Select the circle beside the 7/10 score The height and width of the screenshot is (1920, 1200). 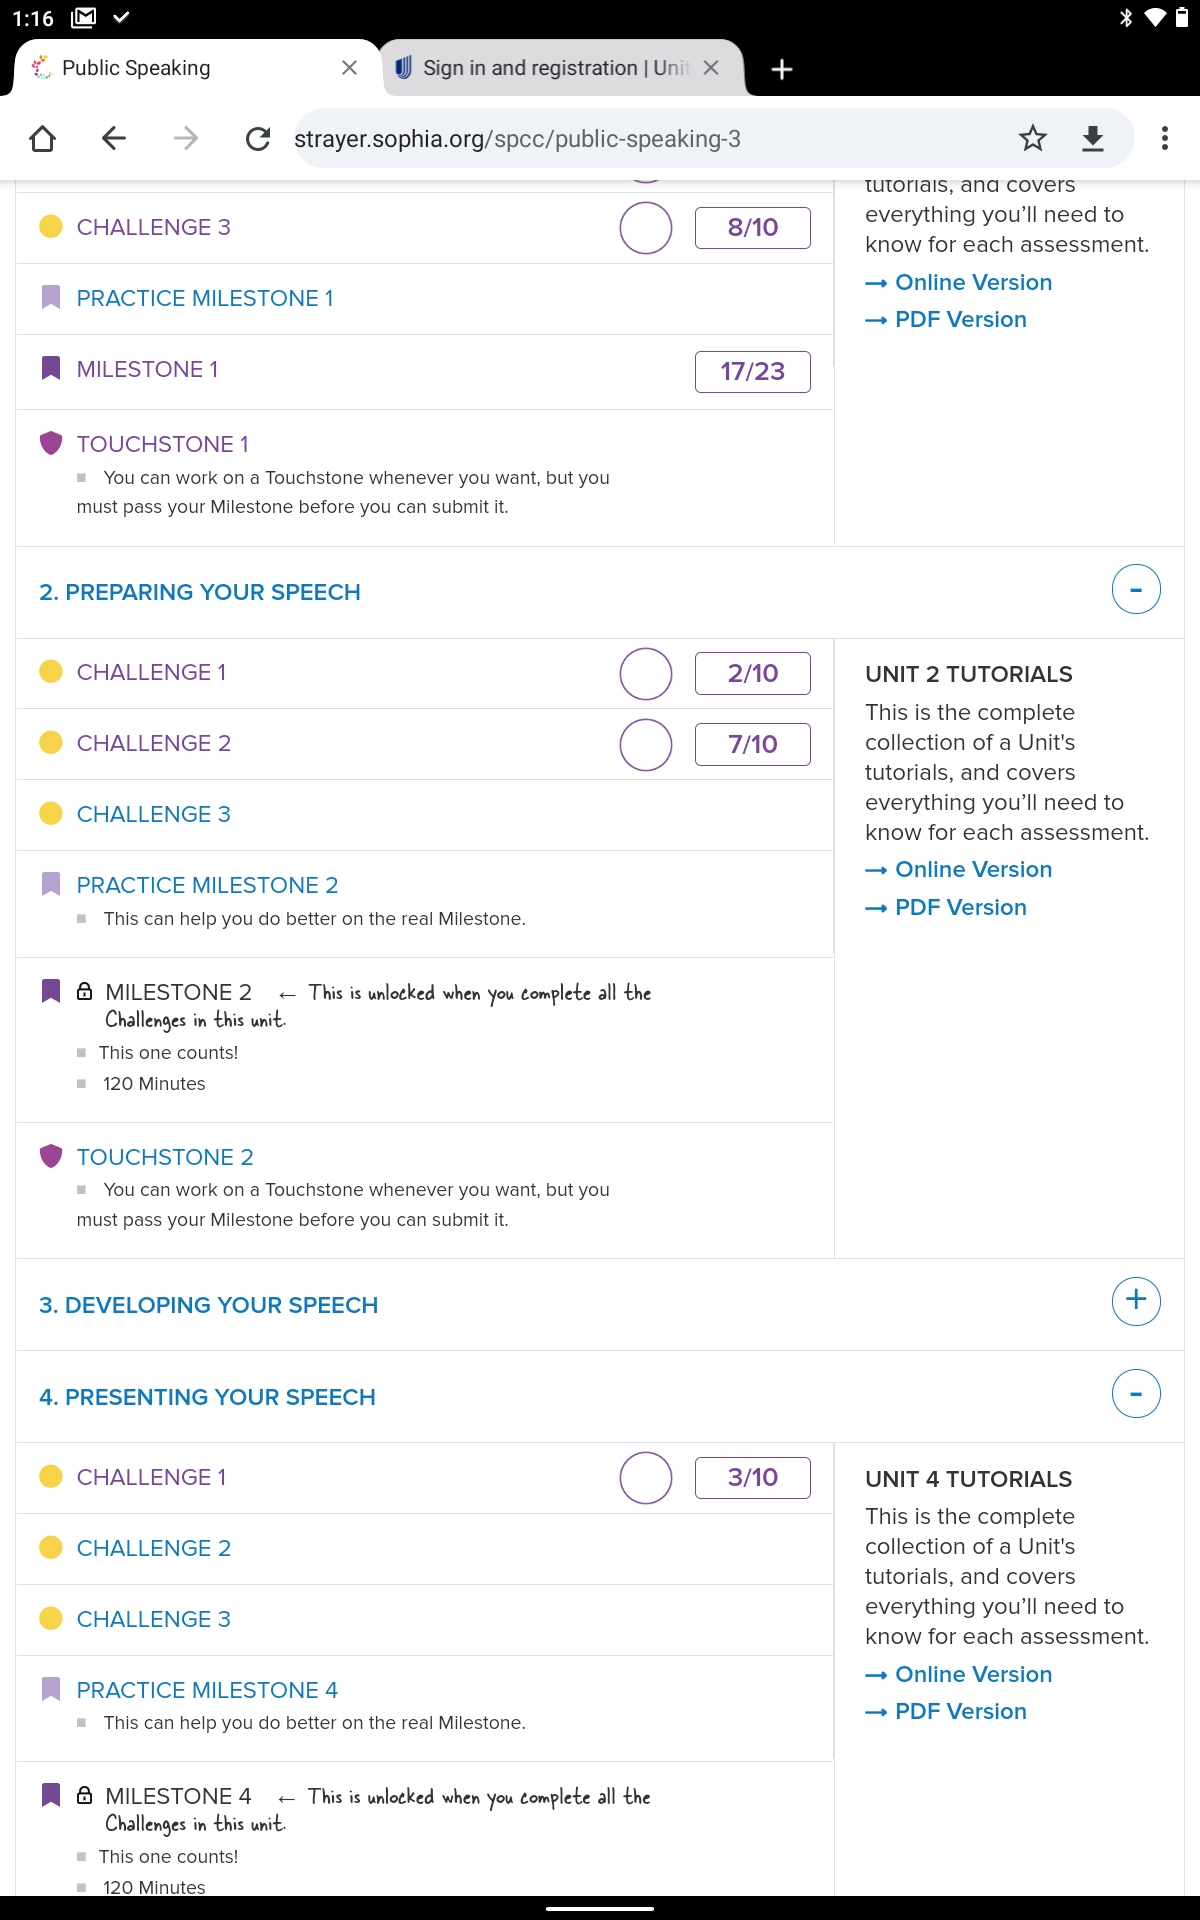point(646,744)
